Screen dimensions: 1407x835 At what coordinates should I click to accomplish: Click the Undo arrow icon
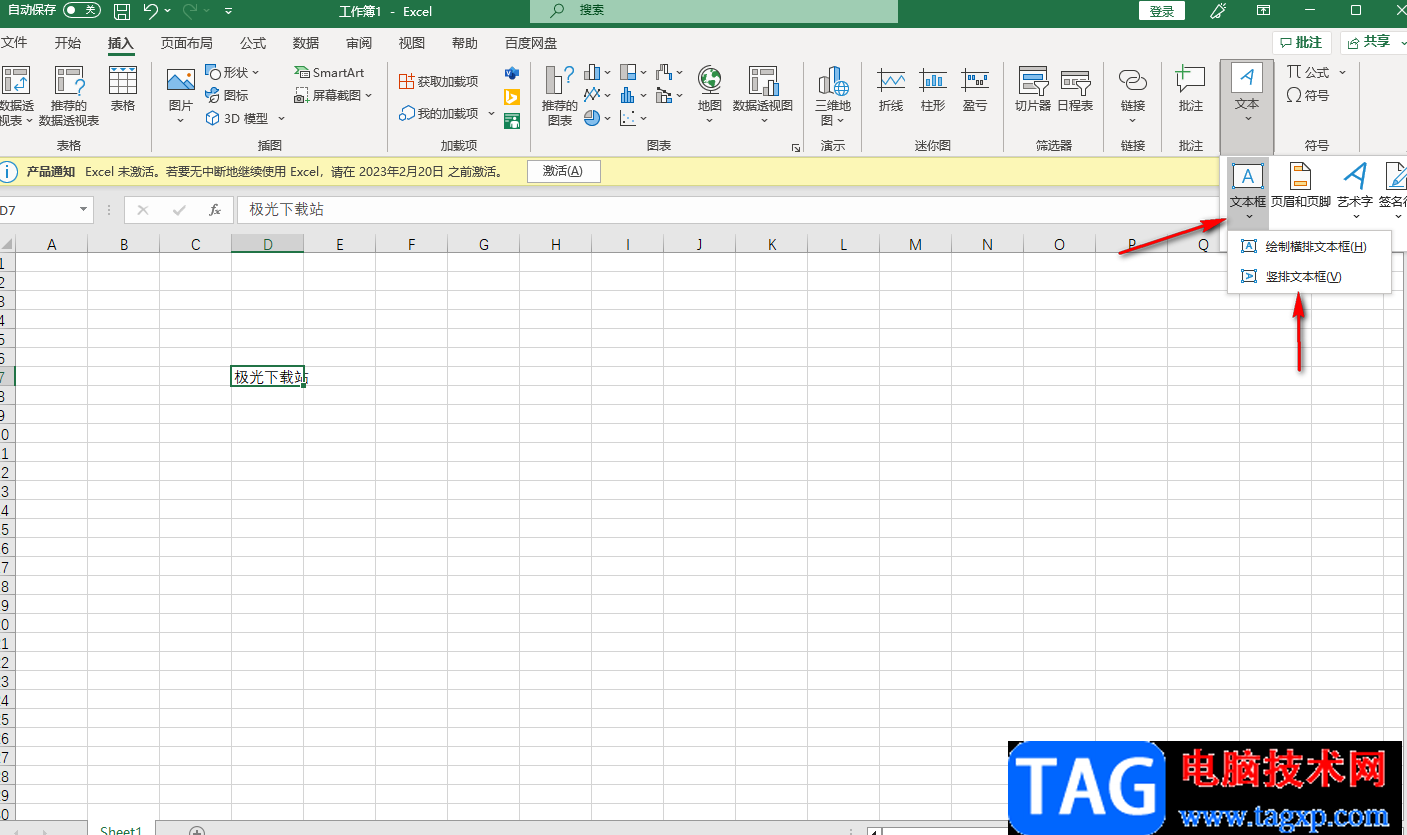coord(150,11)
